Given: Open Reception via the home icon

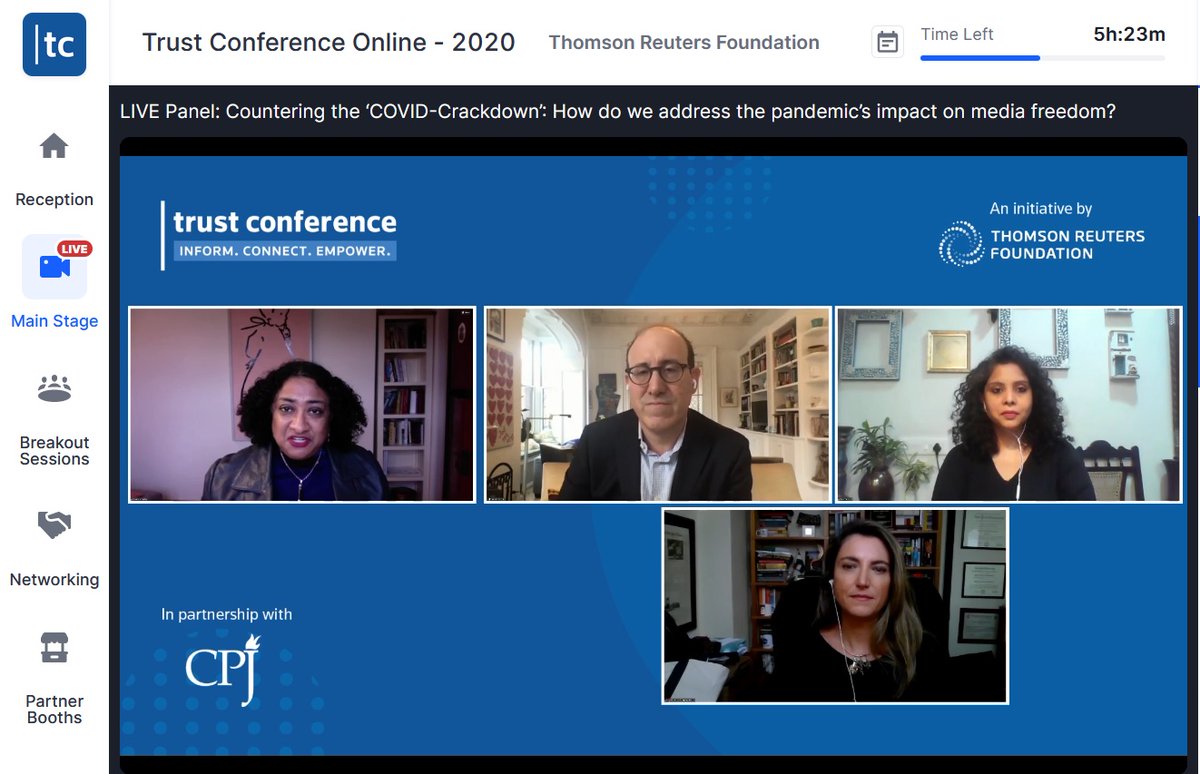Looking at the screenshot, I should [x=54, y=146].
